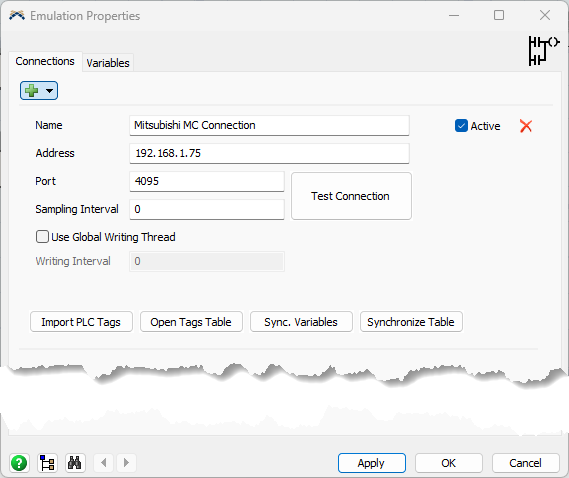569x478 pixels.
Task: Click into the Address input field
Action: click(x=269, y=153)
